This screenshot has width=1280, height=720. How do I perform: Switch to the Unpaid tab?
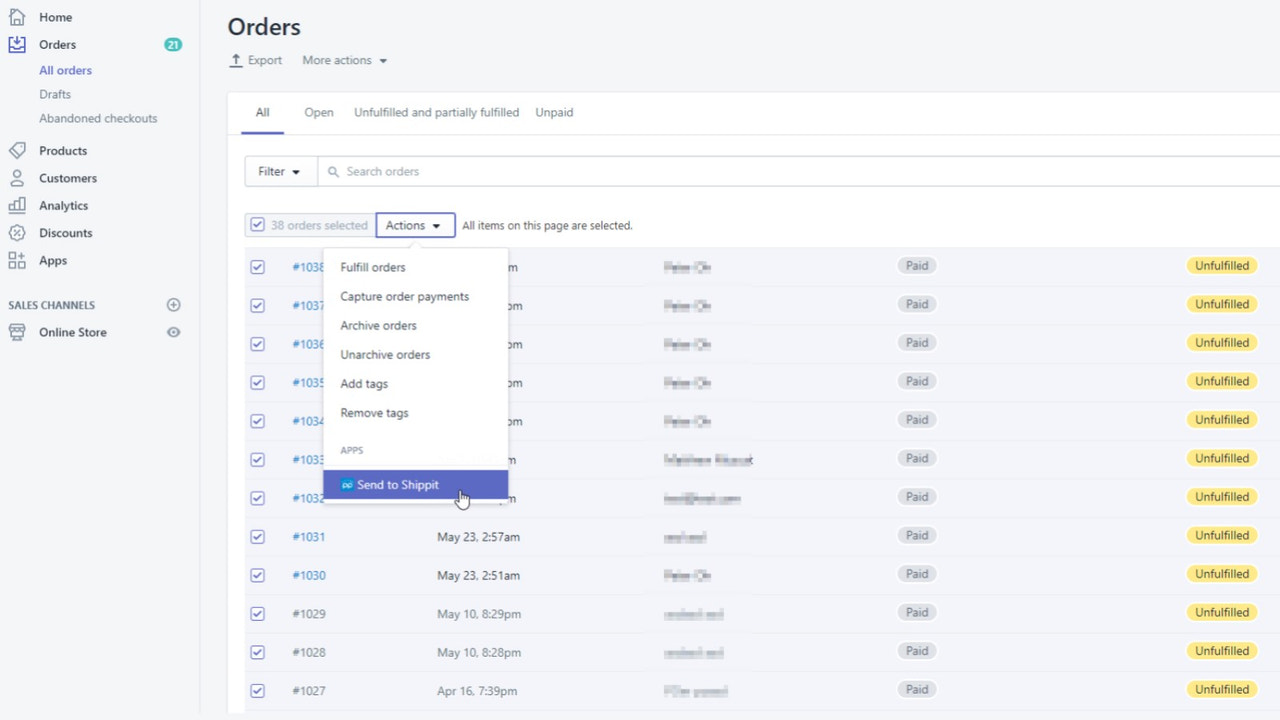(554, 112)
